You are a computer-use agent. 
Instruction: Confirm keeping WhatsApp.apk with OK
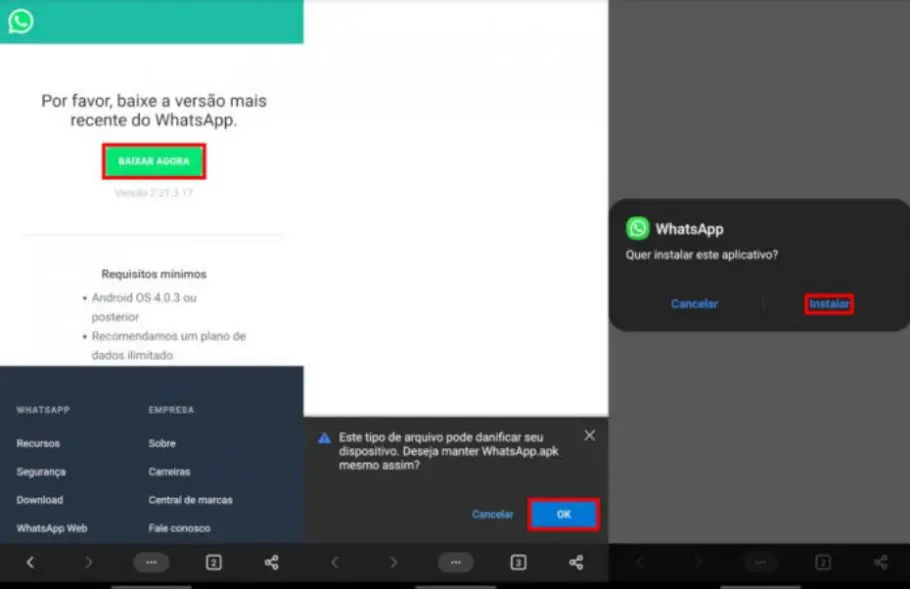tap(564, 514)
